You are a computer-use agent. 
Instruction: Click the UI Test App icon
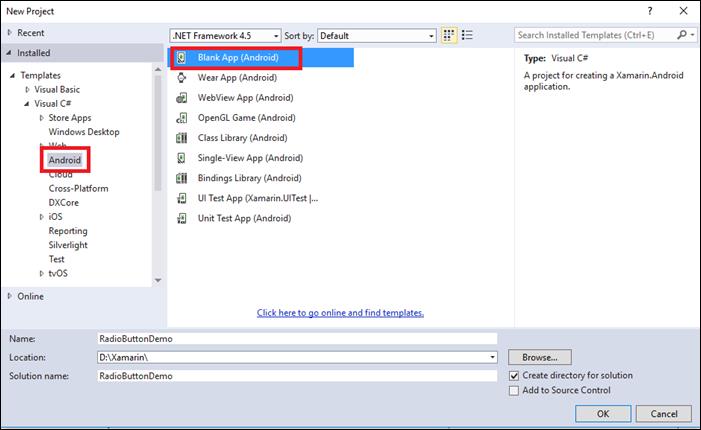tap(182, 198)
